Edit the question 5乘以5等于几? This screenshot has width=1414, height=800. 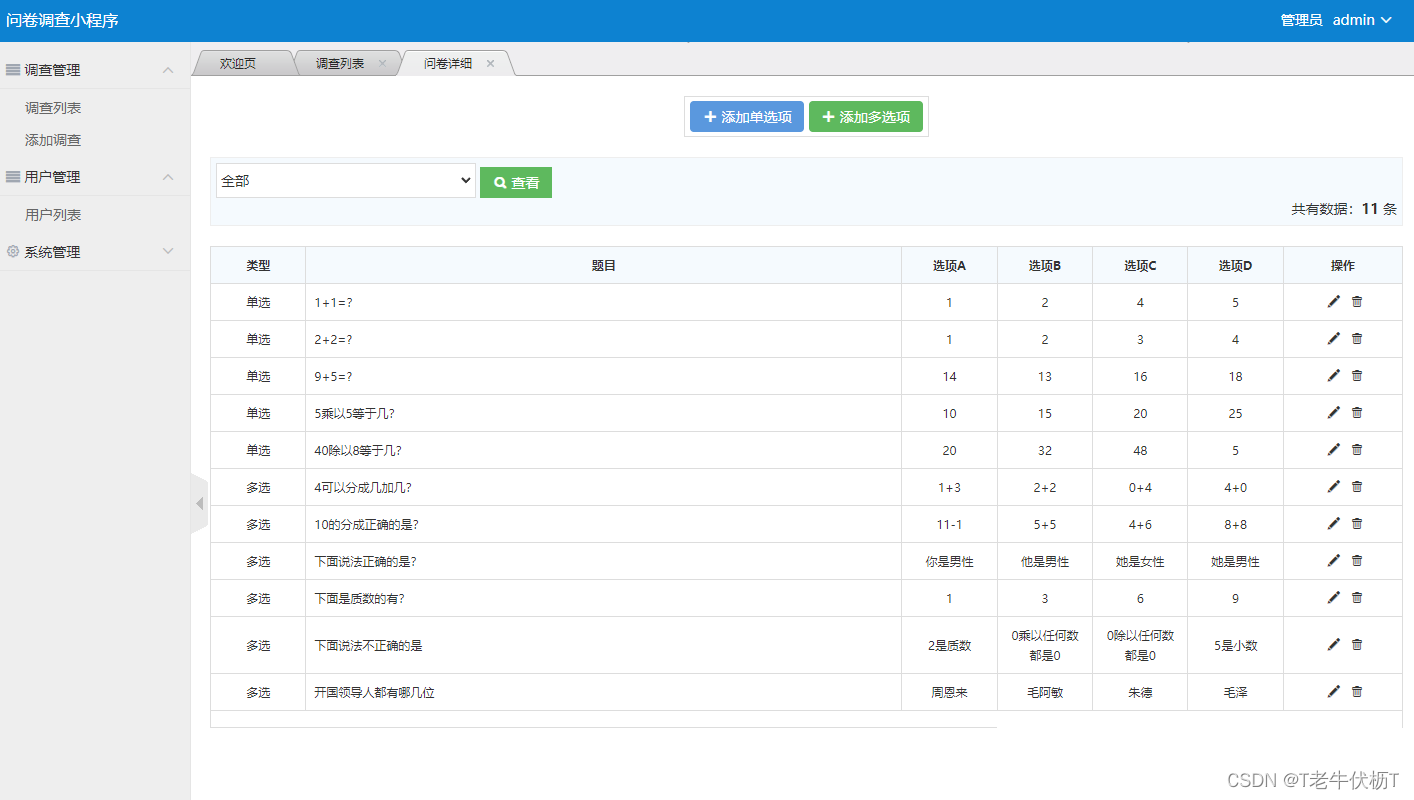click(1333, 413)
